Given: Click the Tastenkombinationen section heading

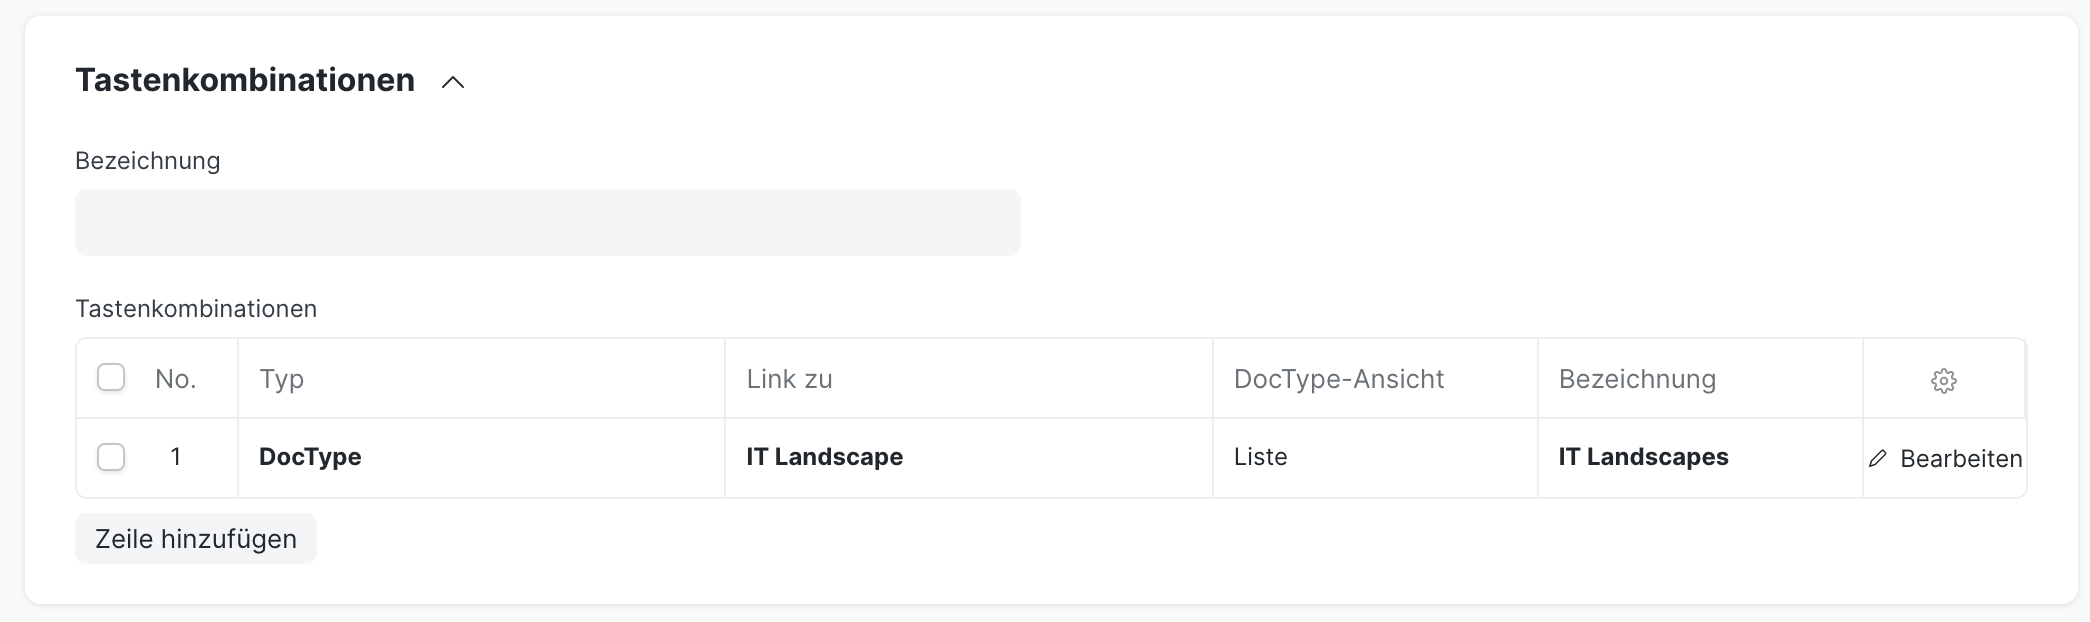Looking at the screenshot, I should [245, 80].
